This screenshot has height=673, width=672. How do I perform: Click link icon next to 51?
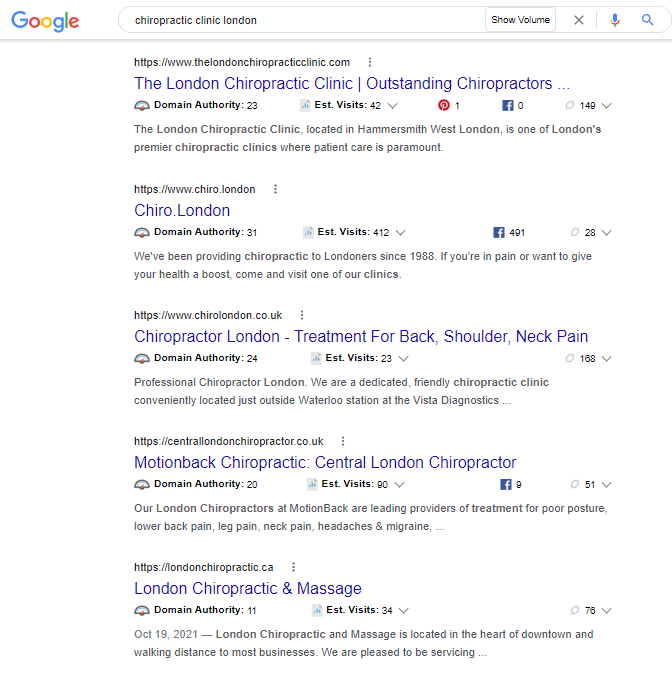(x=575, y=484)
